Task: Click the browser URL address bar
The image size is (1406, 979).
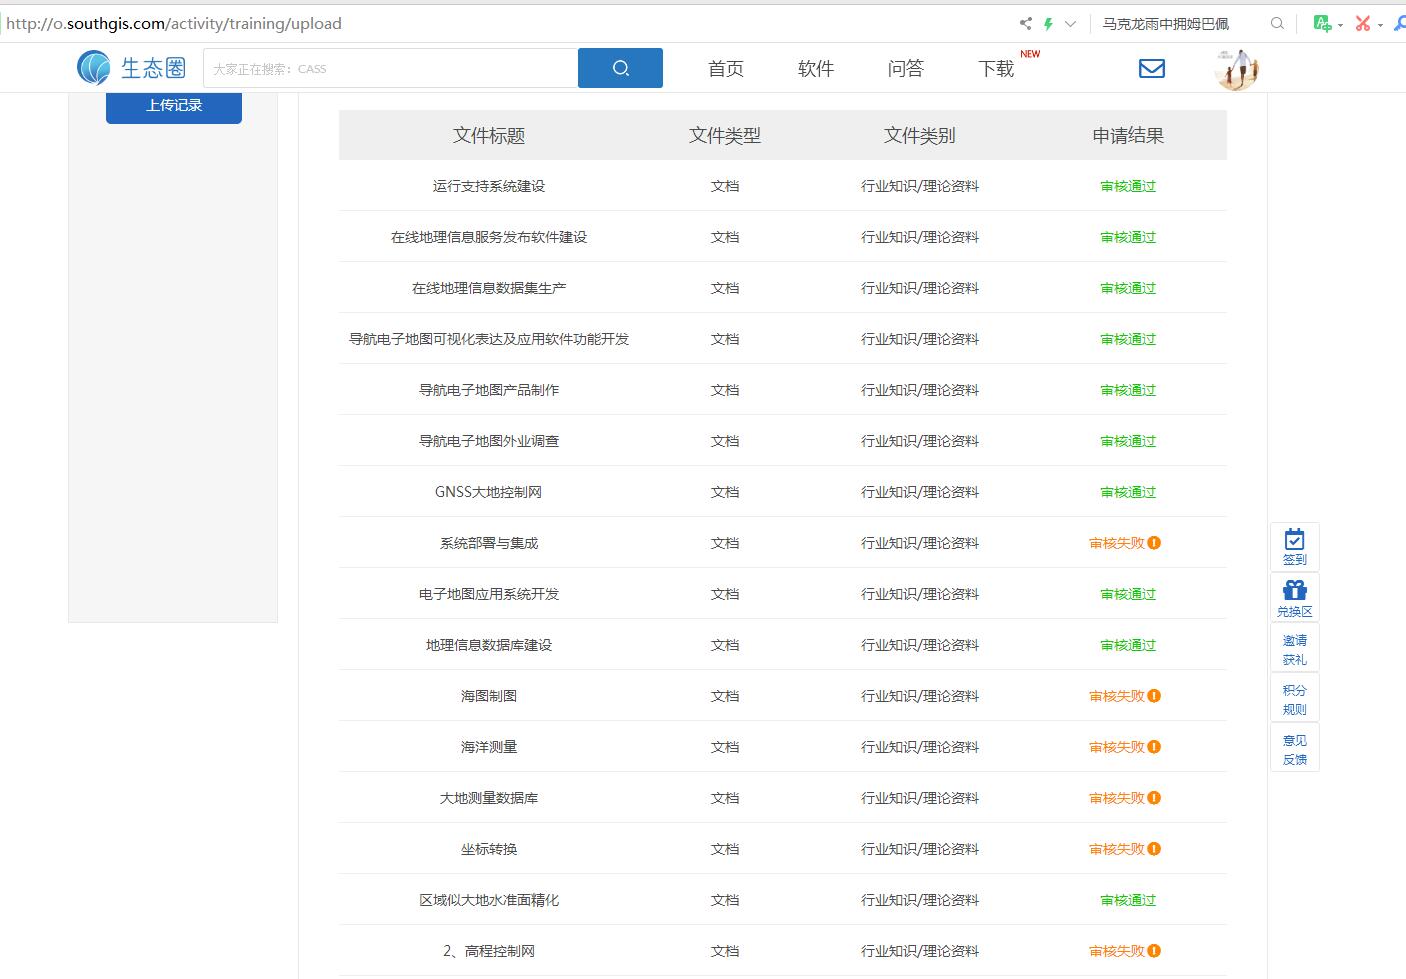Action: pyautogui.click(x=505, y=23)
